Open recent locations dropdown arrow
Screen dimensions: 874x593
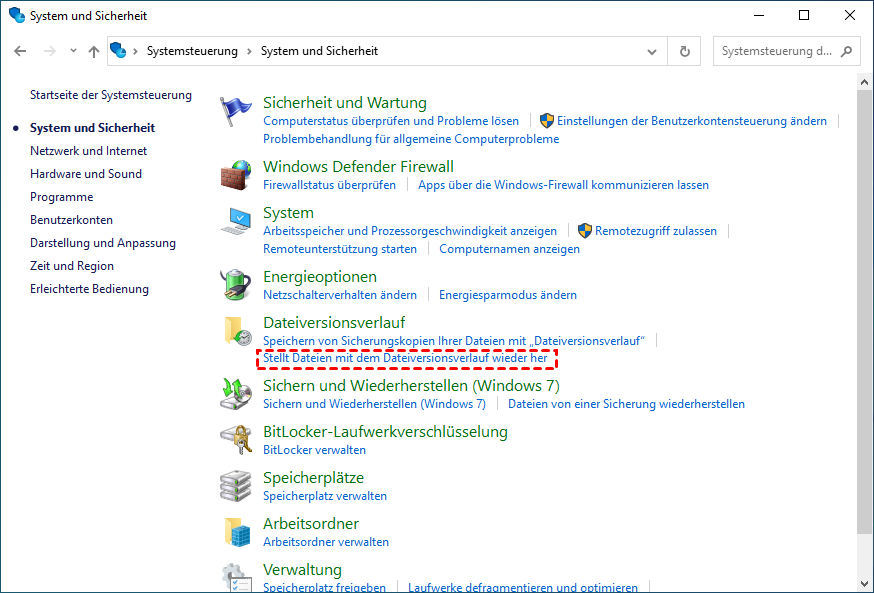73,51
